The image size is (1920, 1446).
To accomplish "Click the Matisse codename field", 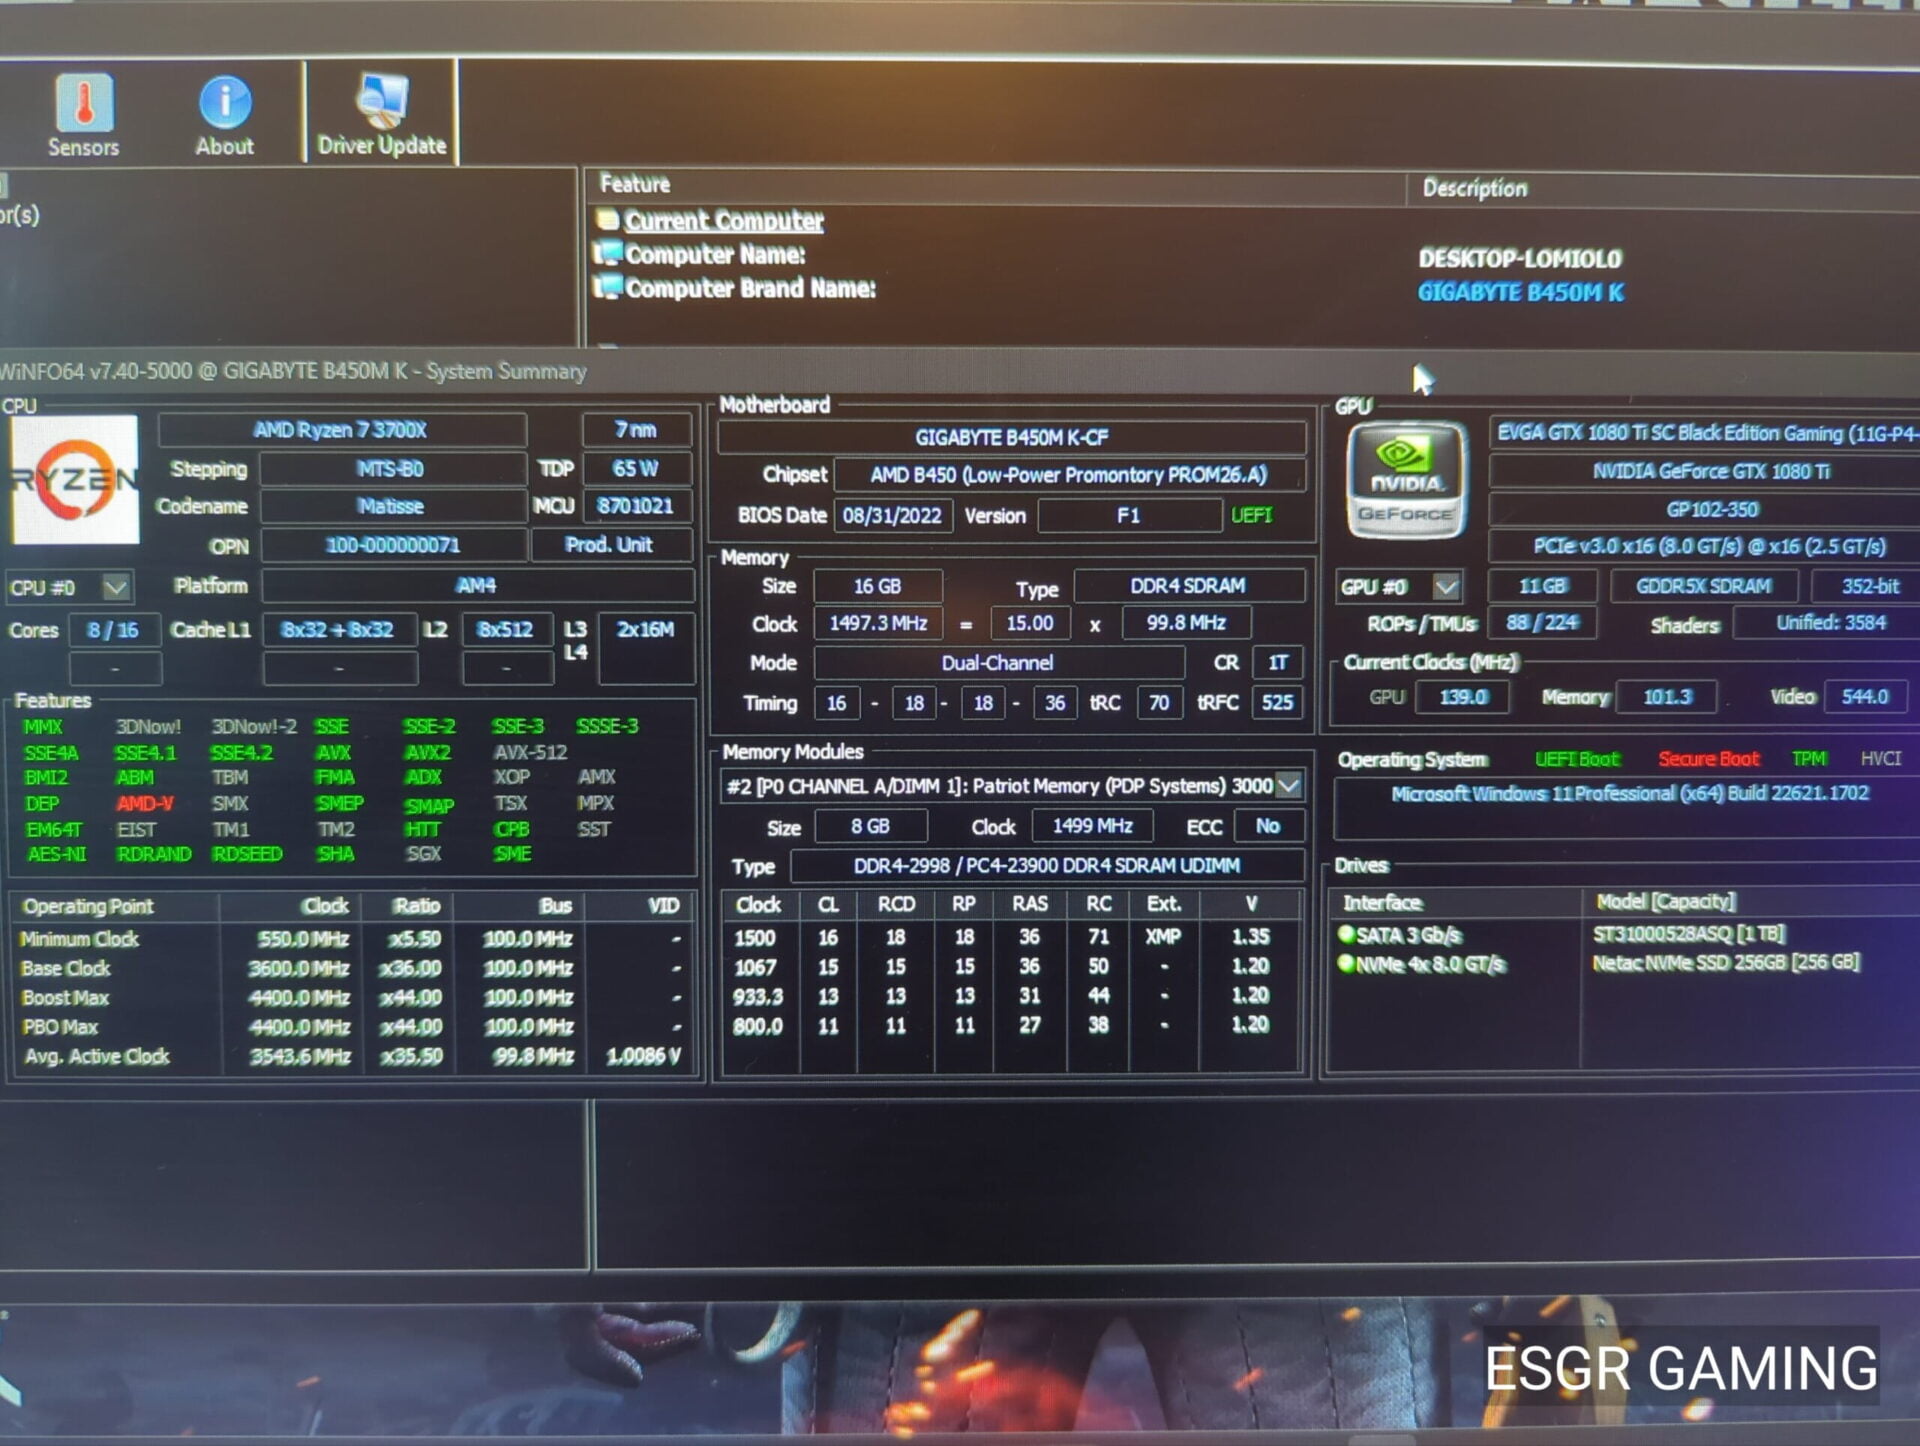I will click(392, 506).
